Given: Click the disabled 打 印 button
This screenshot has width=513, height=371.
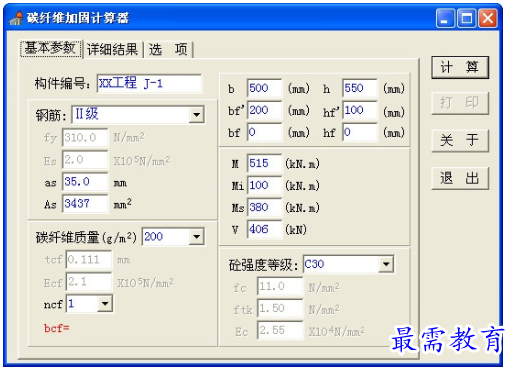Looking at the screenshot, I should click(x=460, y=103).
